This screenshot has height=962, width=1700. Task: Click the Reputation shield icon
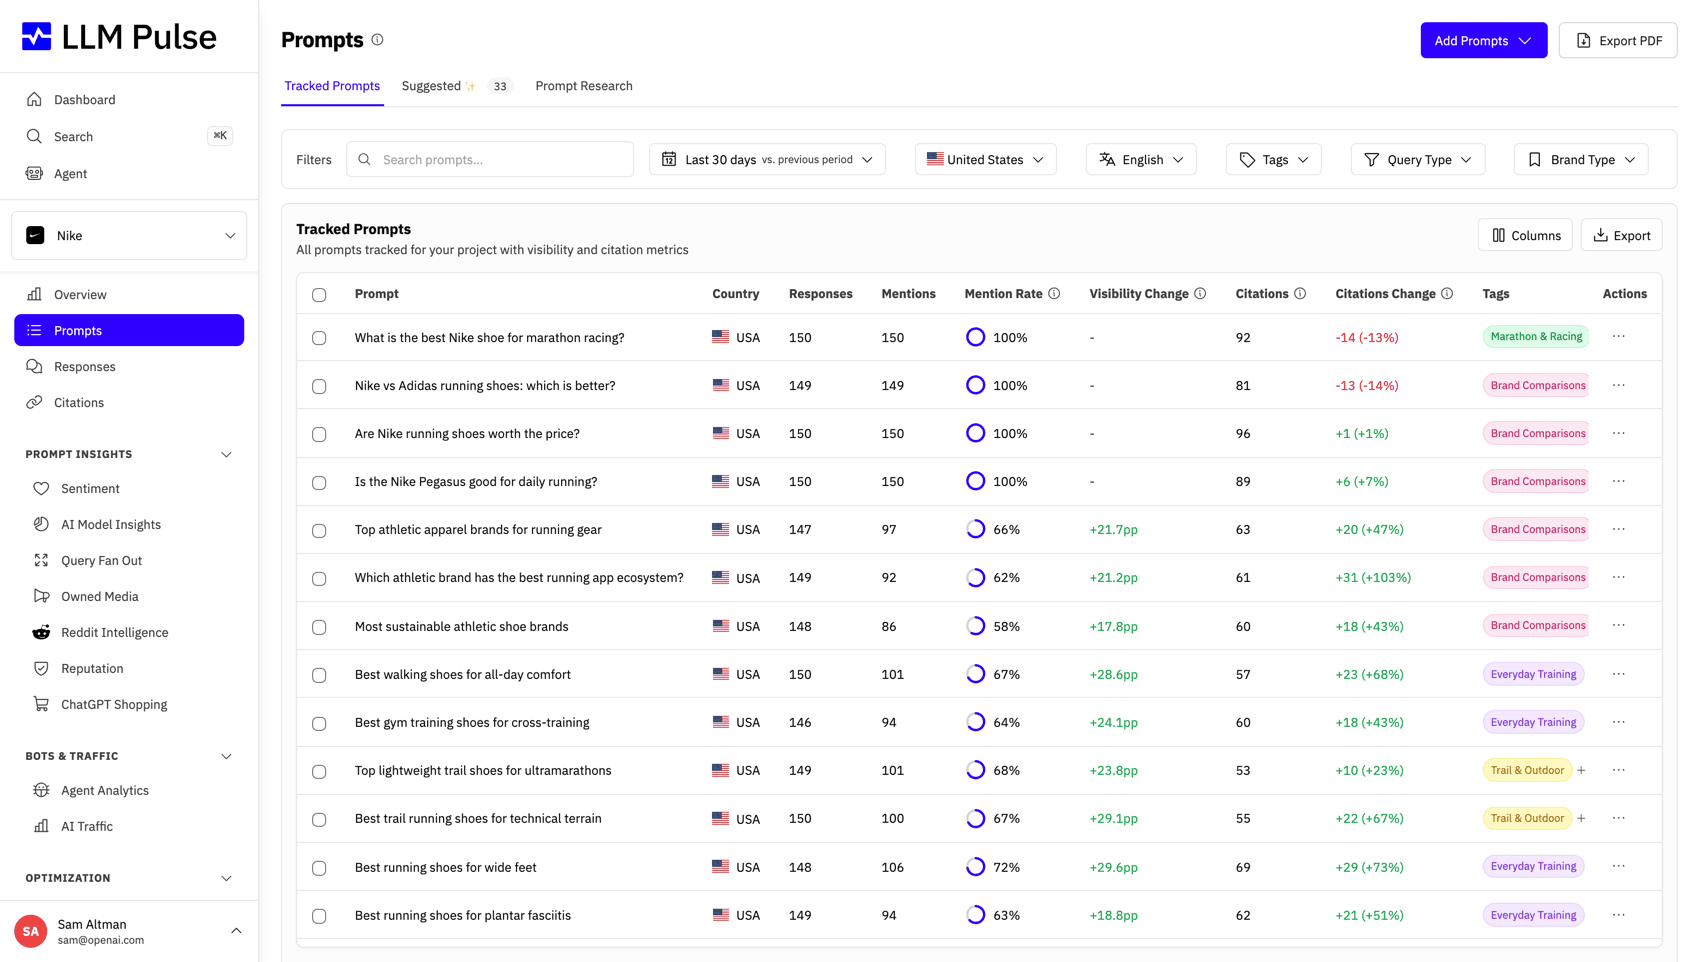41,668
